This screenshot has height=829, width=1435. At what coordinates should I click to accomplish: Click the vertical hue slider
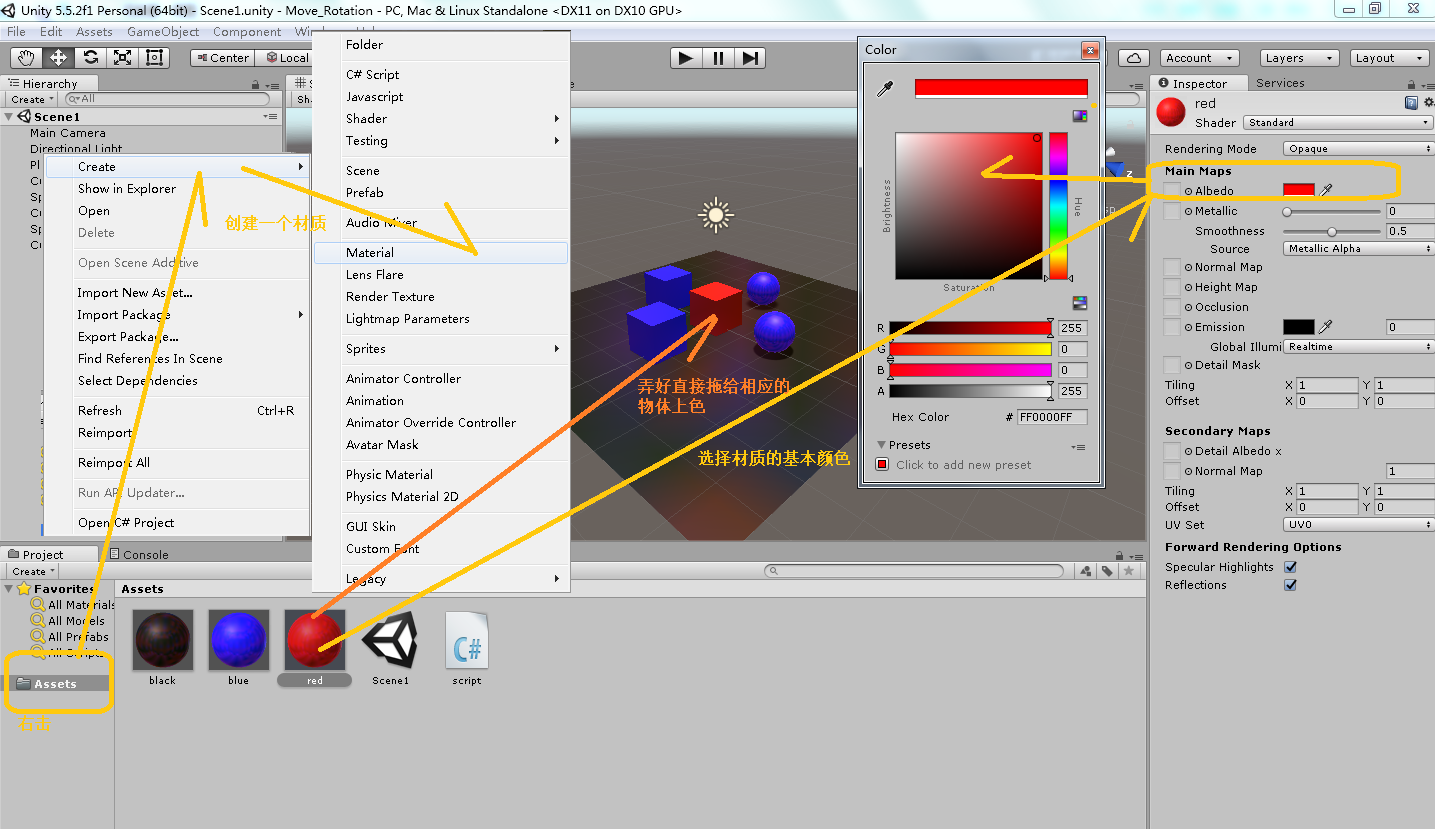pos(1058,205)
